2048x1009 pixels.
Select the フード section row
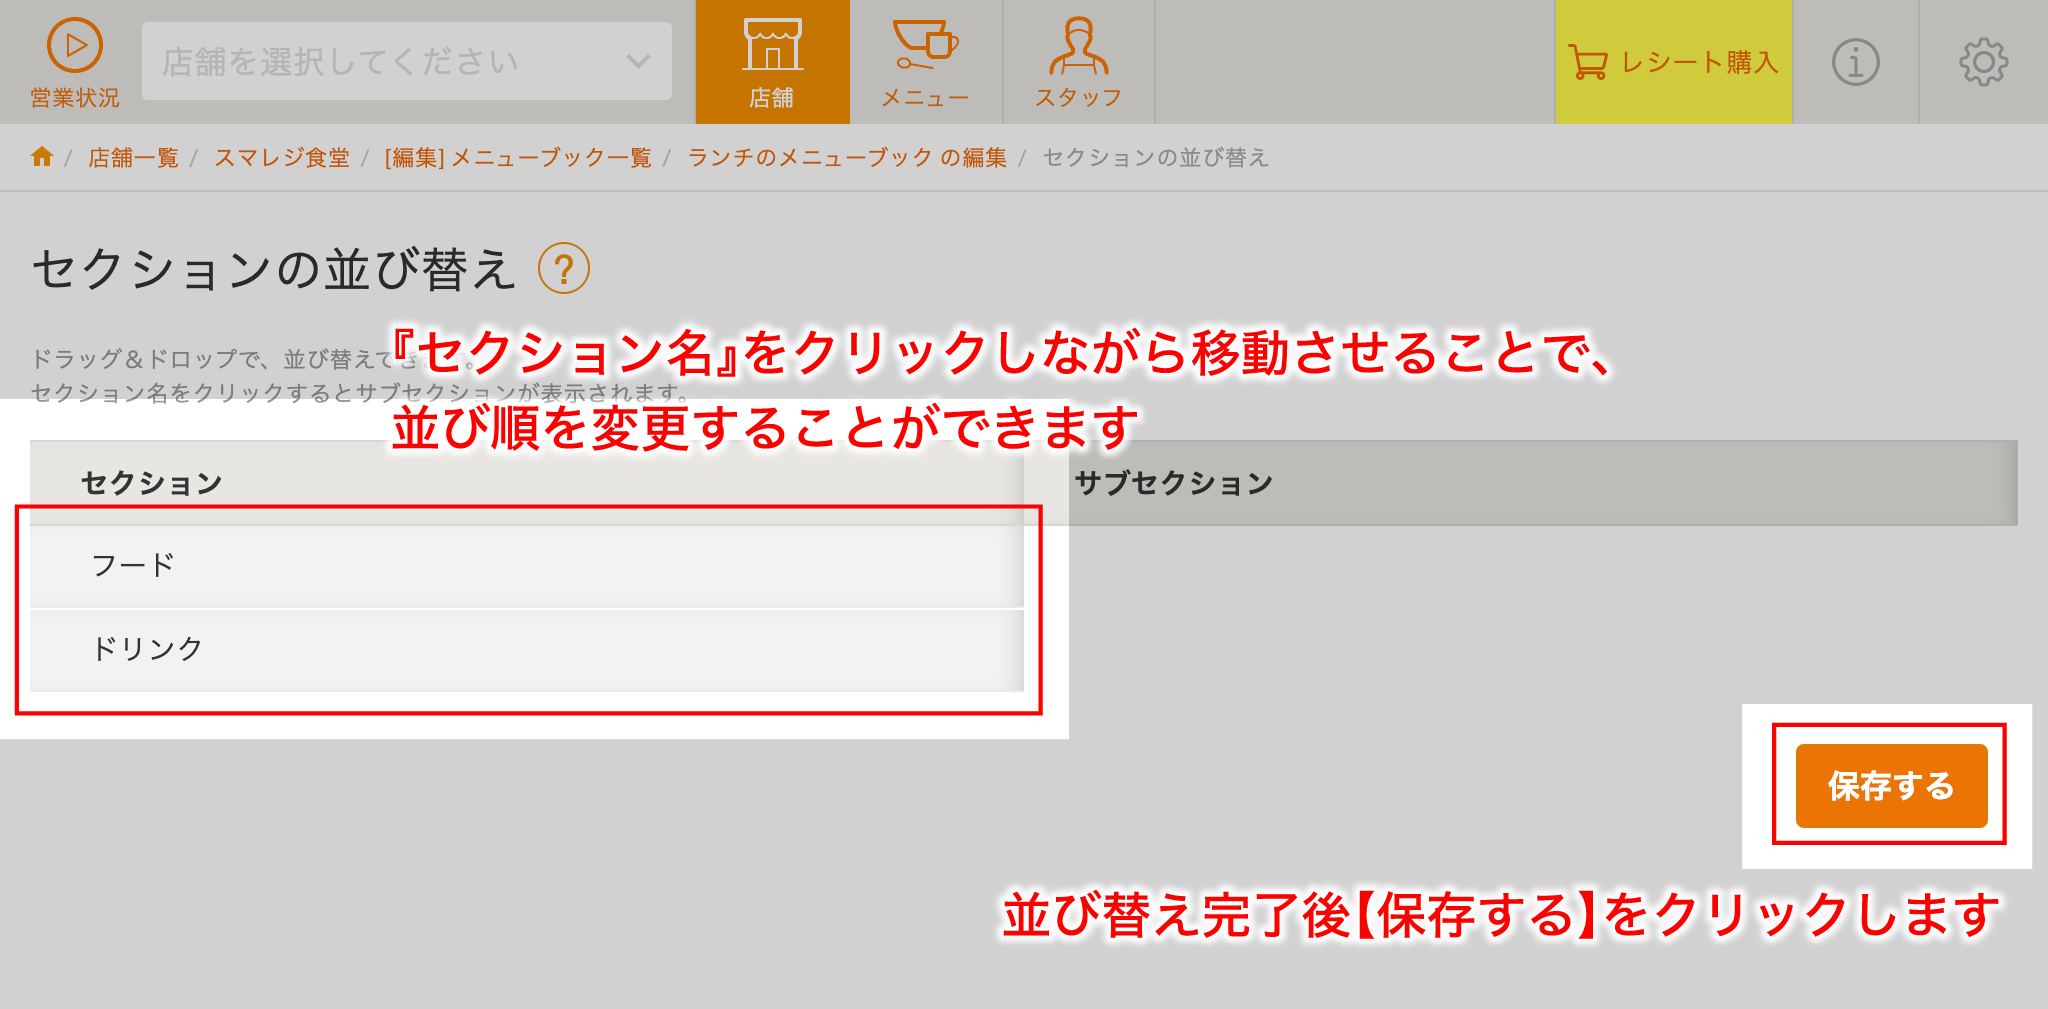(527, 566)
